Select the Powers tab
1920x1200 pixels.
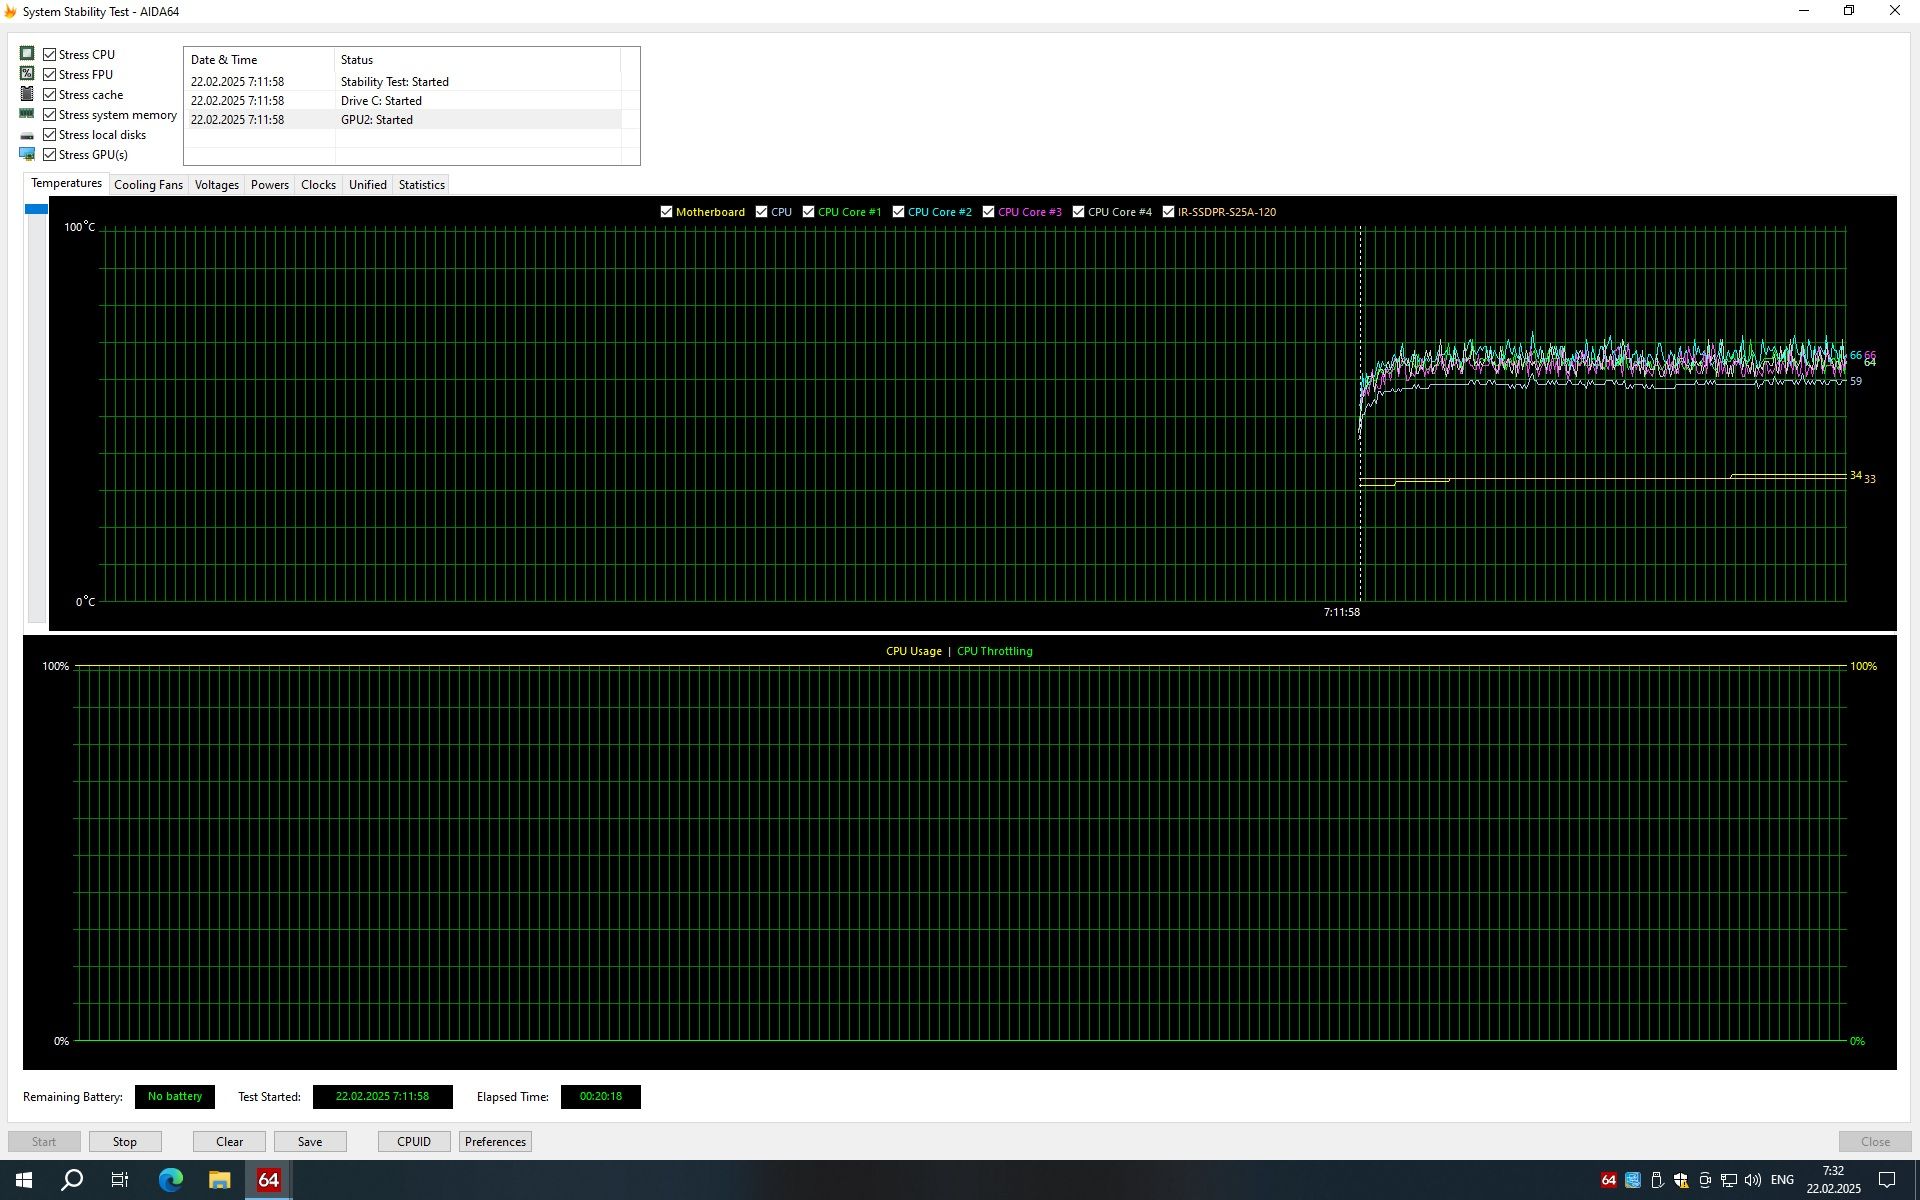(270, 185)
